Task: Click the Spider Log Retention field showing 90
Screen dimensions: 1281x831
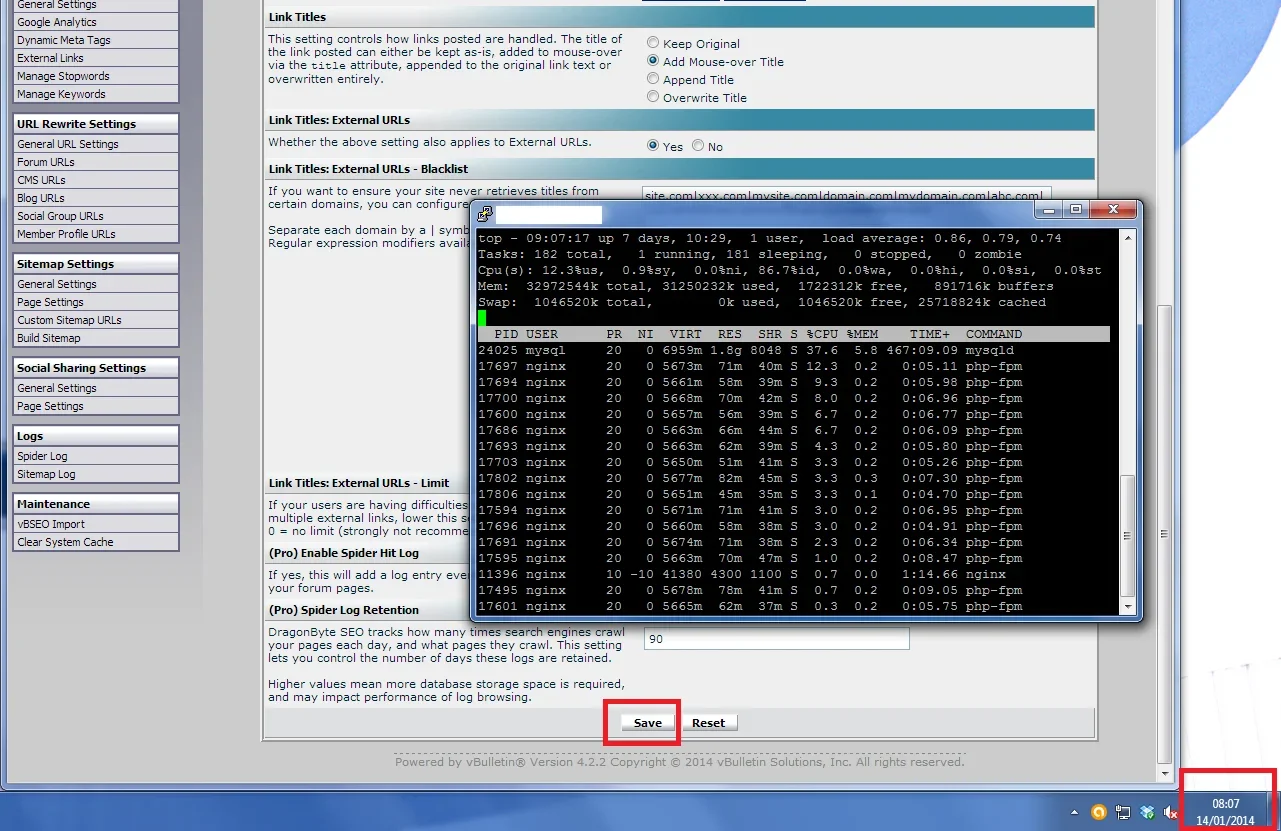Action: pyautogui.click(x=776, y=638)
